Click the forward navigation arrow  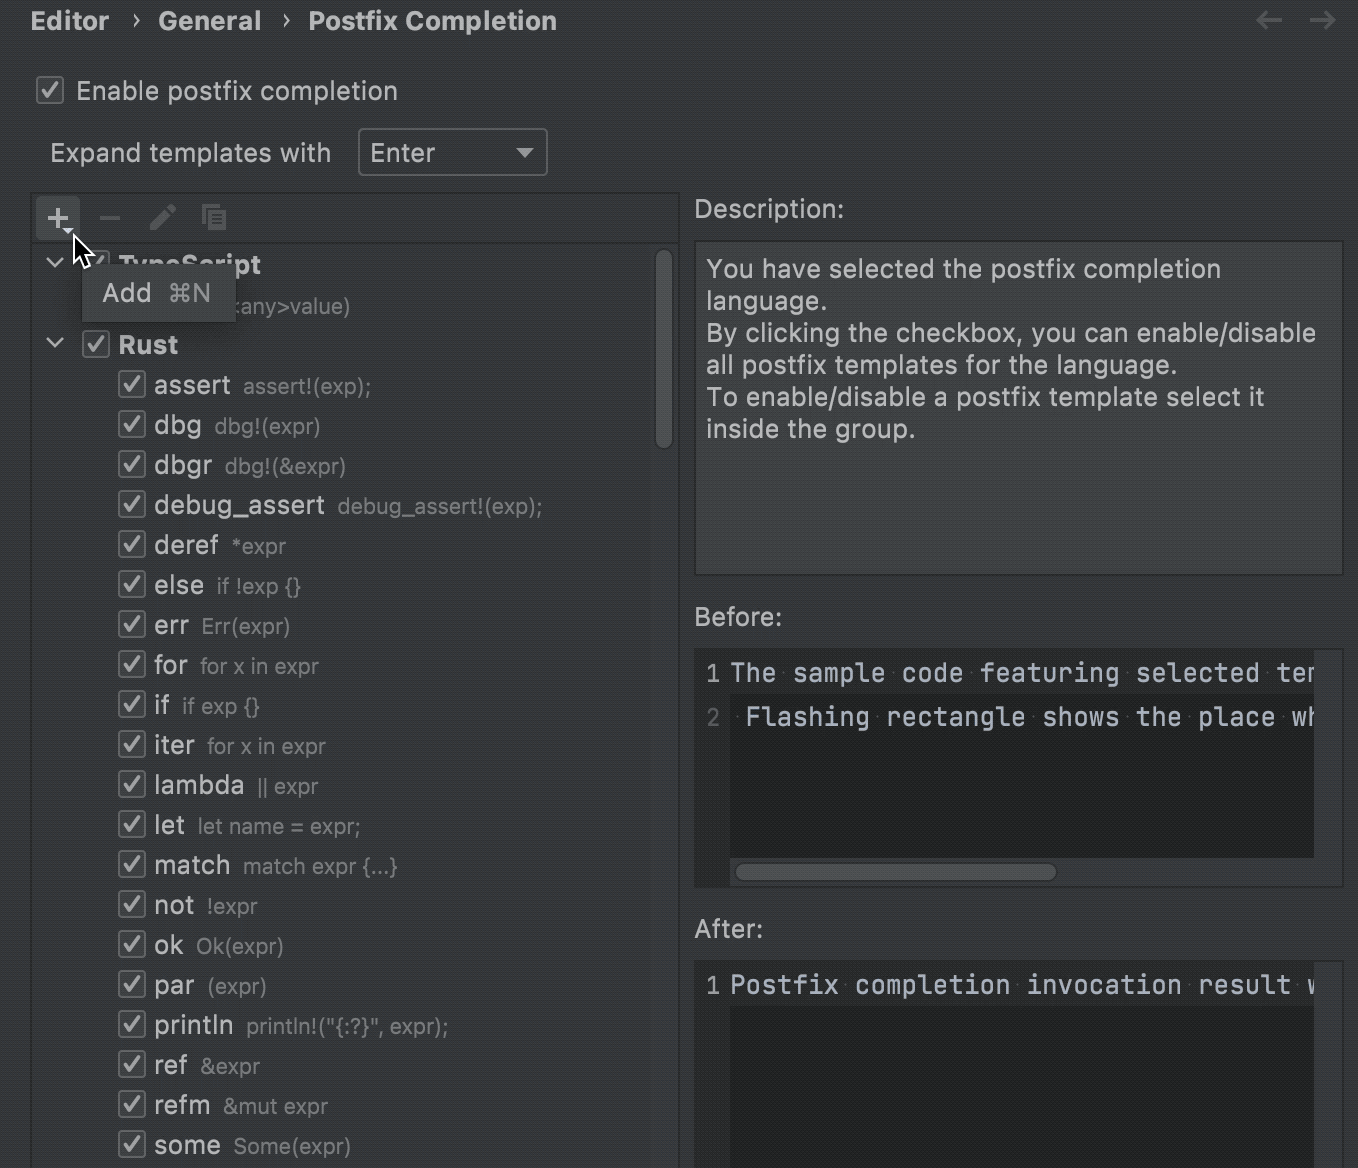pyautogui.click(x=1321, y=20)
